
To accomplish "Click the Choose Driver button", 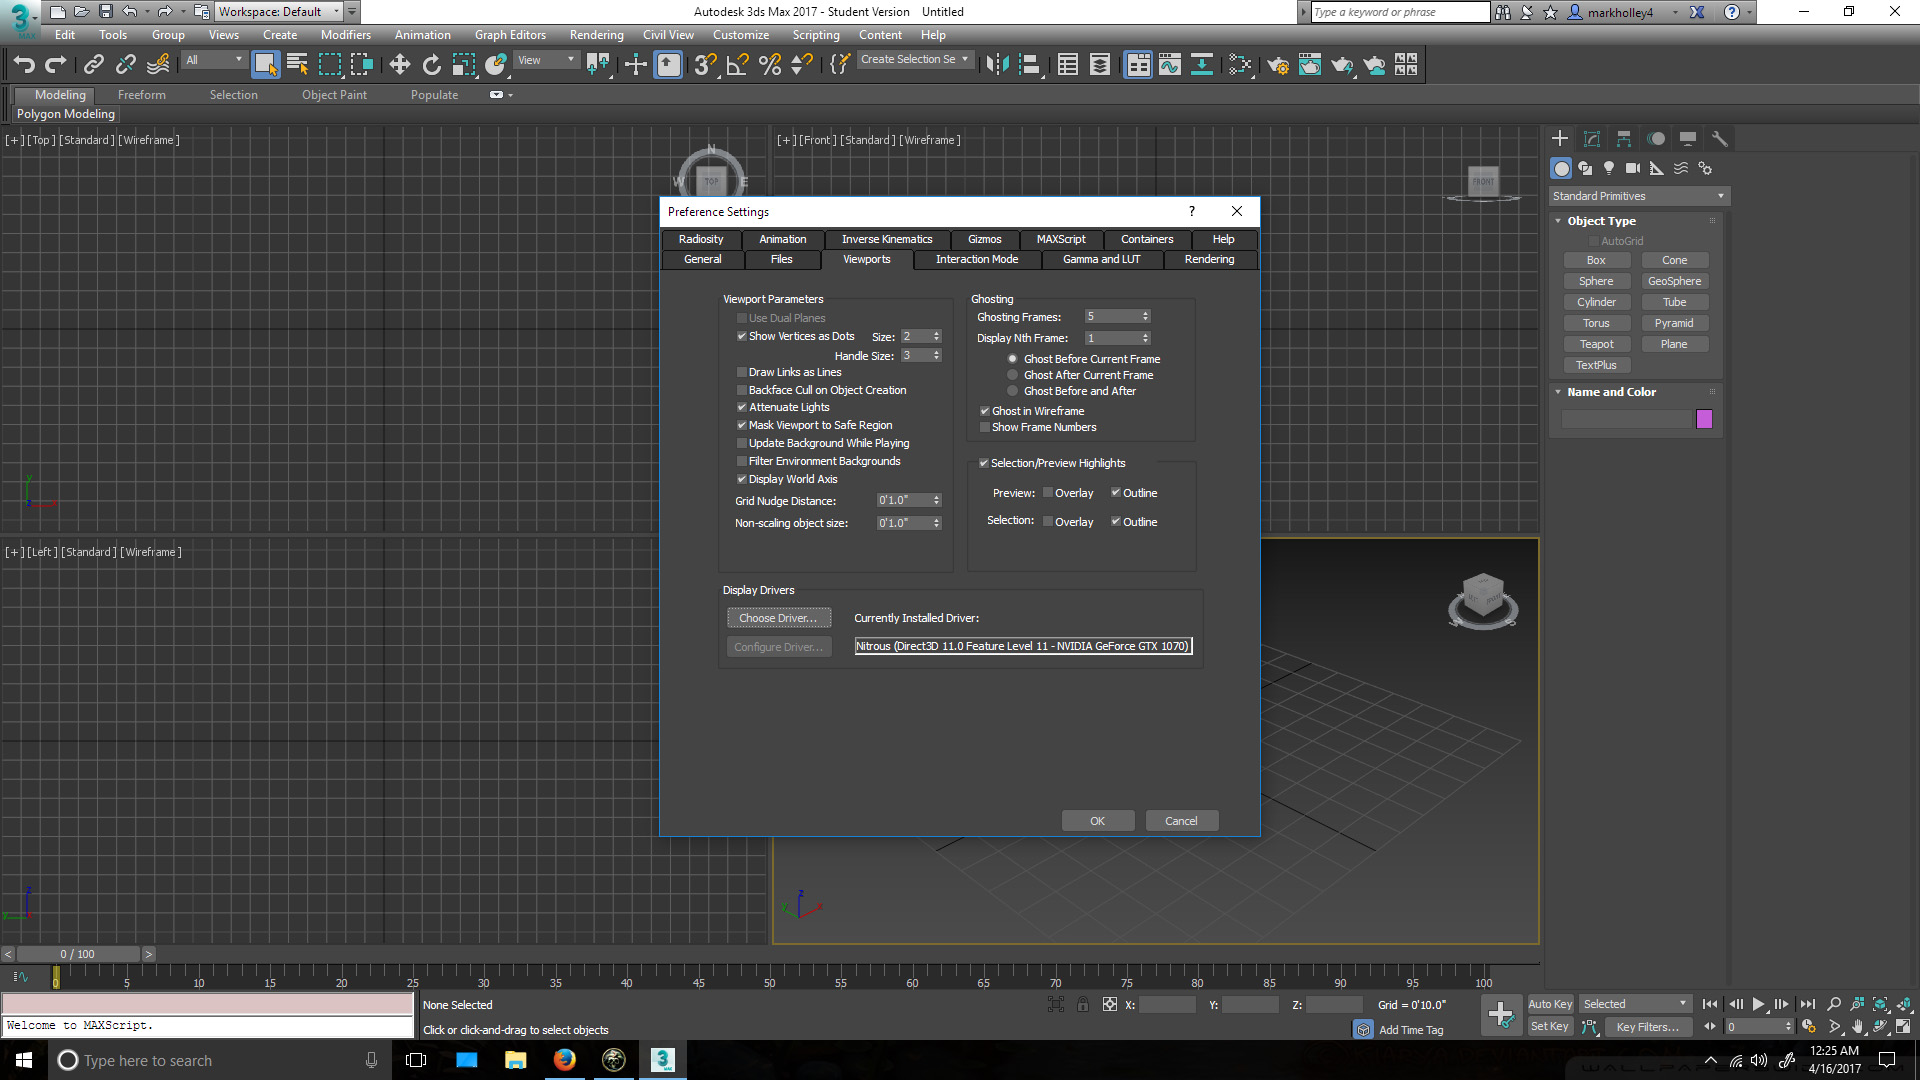I will click(x=779, y=618).
